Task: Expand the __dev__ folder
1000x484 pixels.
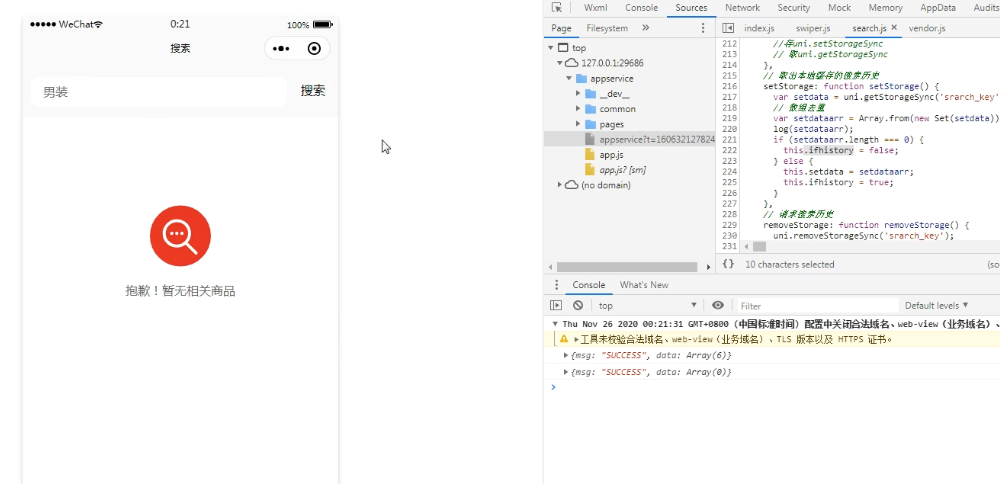Action: [x=578, y=94]
